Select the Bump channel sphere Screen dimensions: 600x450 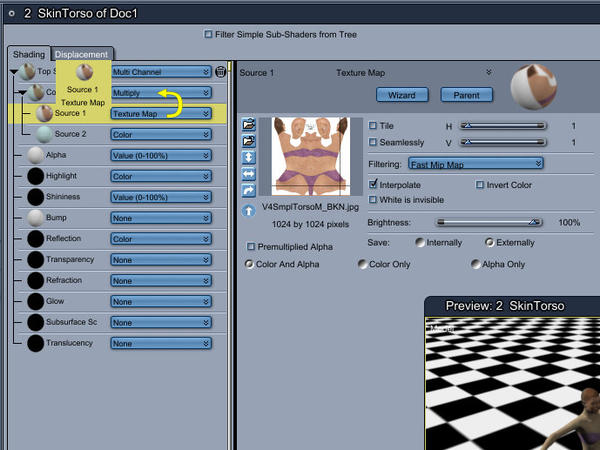pyautogui.click(x=36, y=218)
